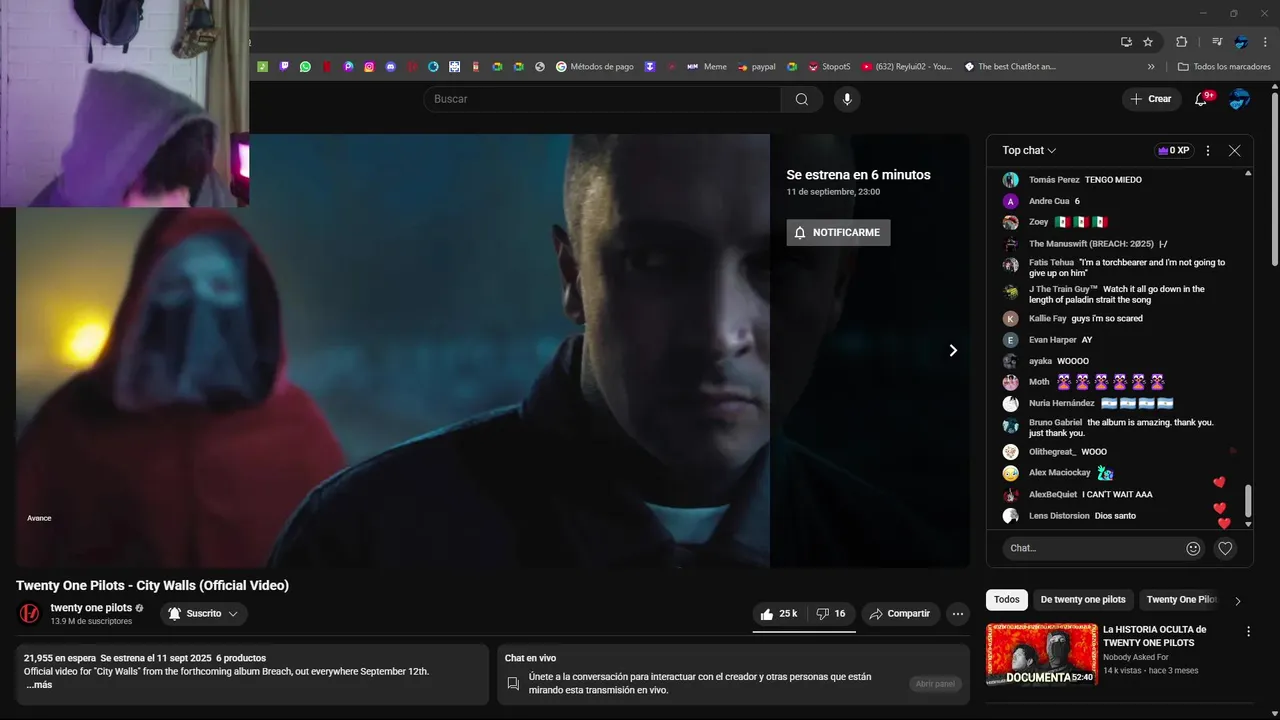The width and height of the screenshot is (1280, 720).
Task: Click the Crear button
Action: [1151, 99]
